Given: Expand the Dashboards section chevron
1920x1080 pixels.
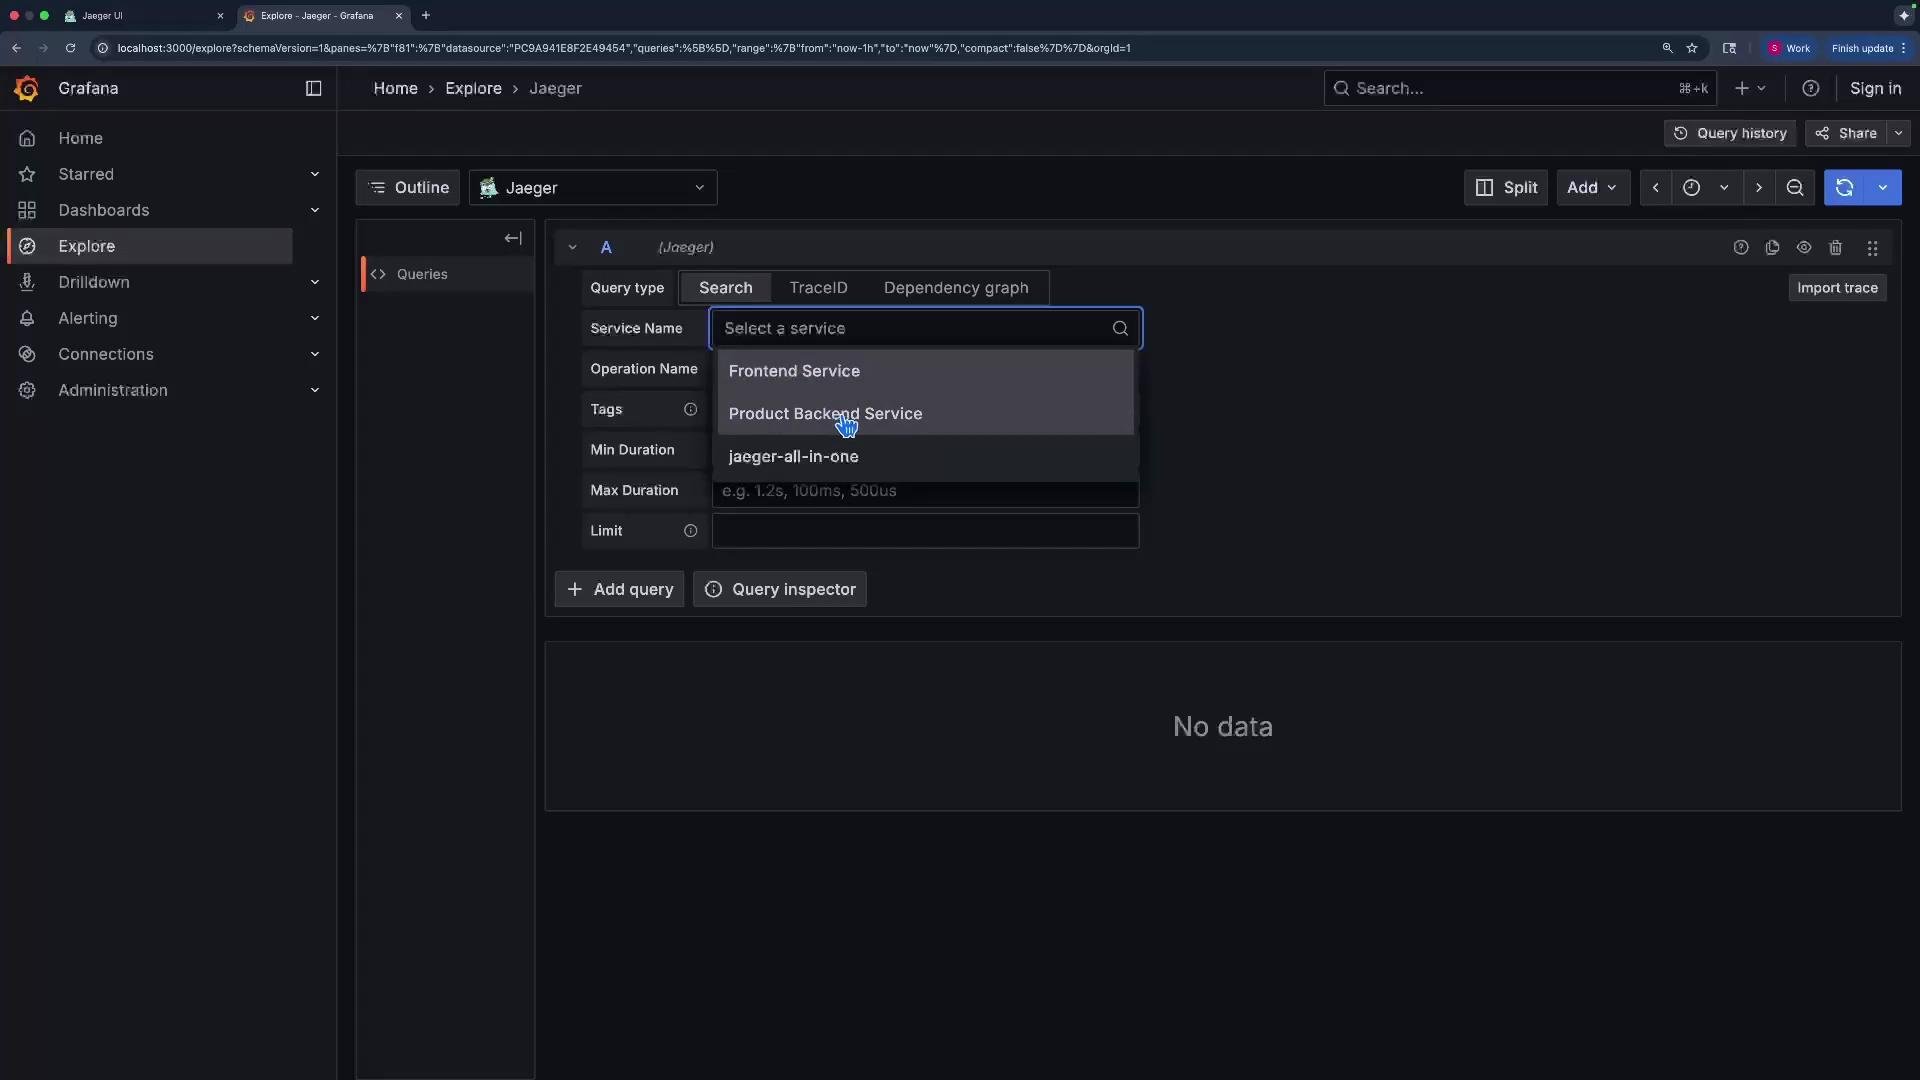Looking at the screenshot, I should click(x=315, y=210).
